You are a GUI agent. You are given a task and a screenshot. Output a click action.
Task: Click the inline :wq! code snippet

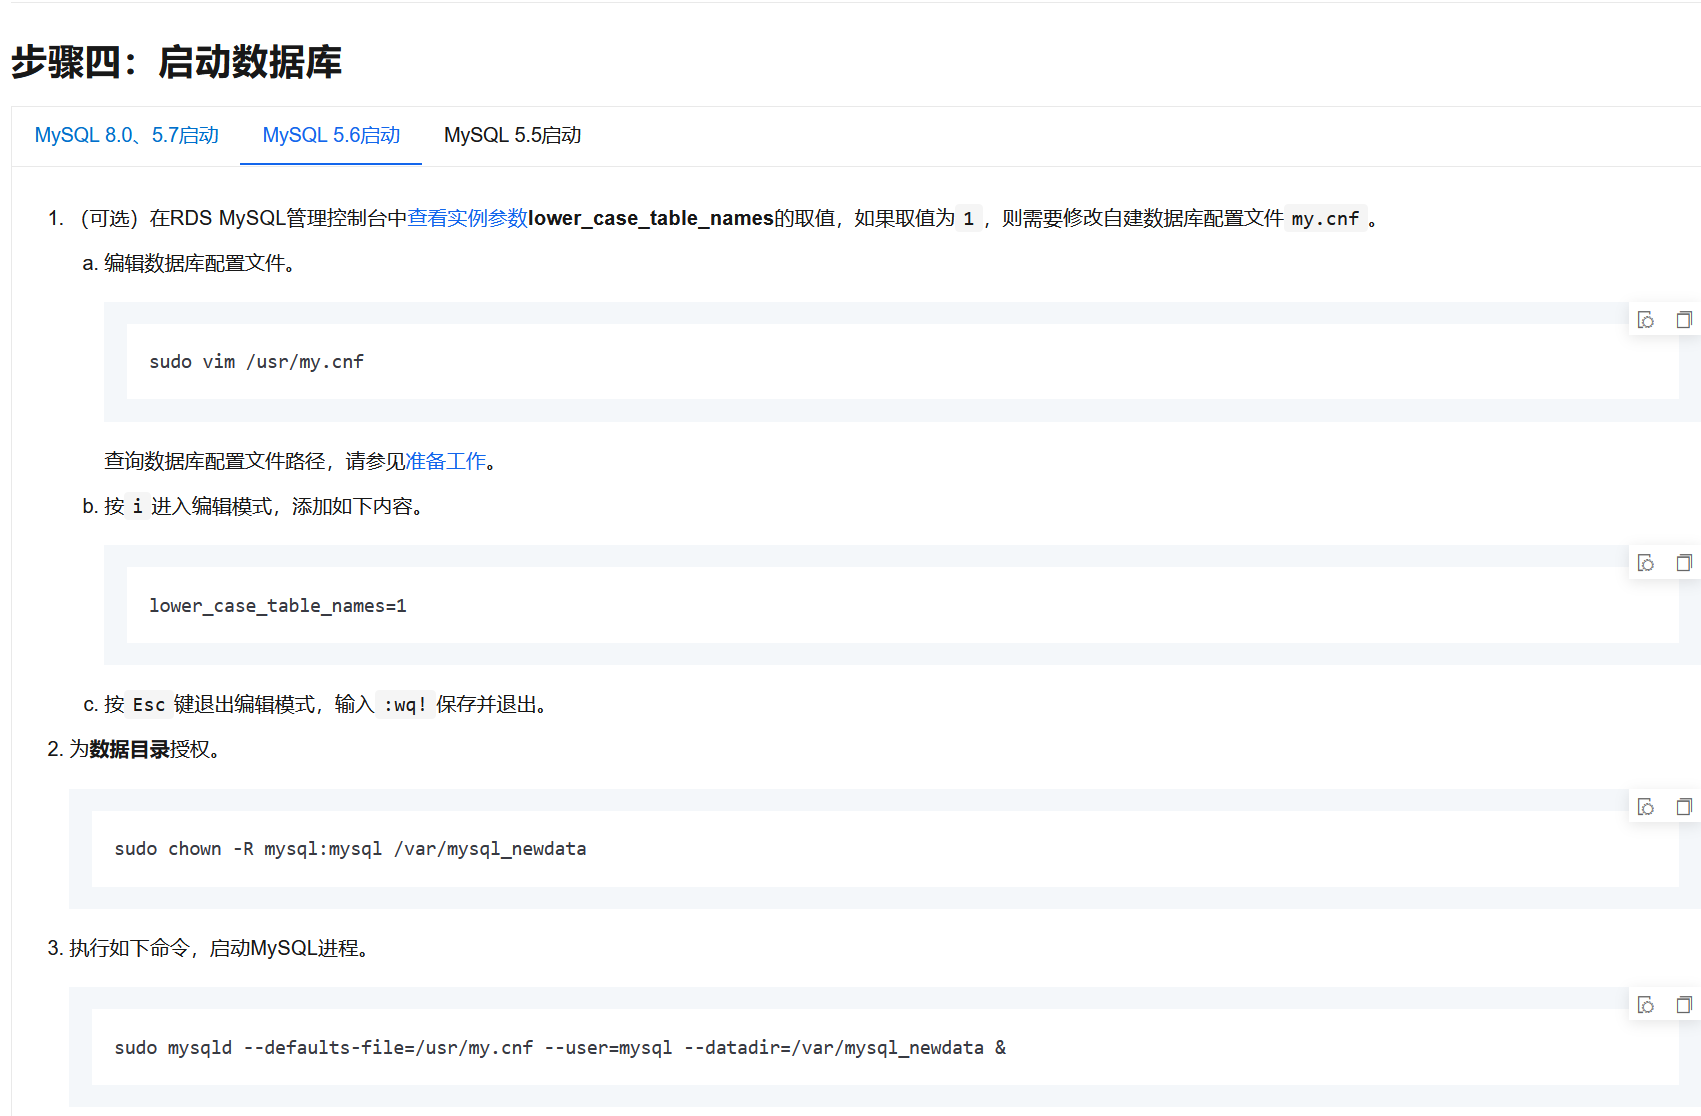[x=405, y=705]
